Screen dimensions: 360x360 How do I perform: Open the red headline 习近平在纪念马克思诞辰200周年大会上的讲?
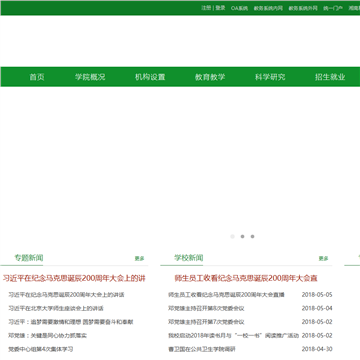point(74,278)
